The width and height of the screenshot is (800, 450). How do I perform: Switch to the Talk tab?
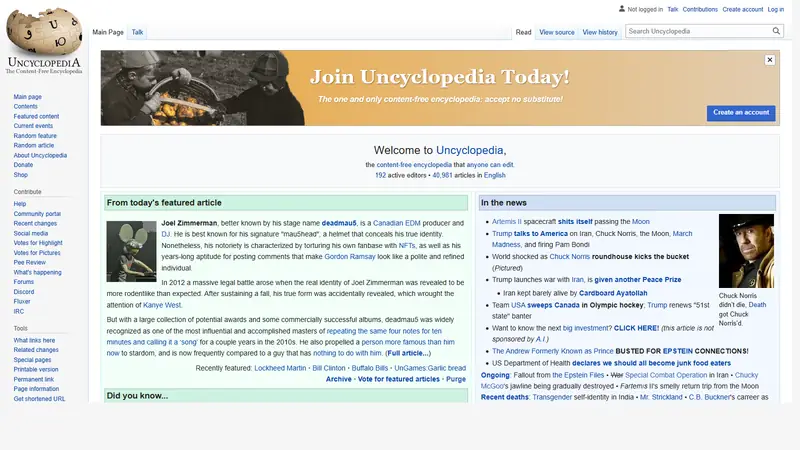tap(137, 32)
